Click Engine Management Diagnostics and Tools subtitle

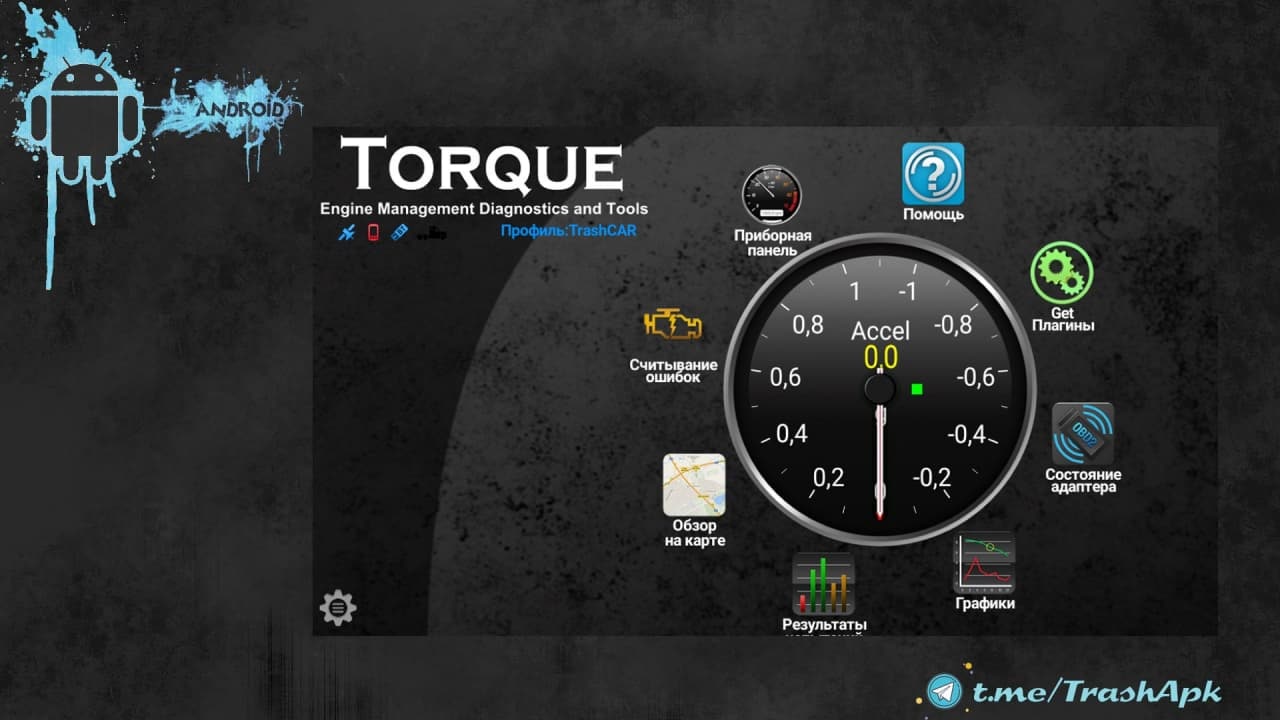484,209
